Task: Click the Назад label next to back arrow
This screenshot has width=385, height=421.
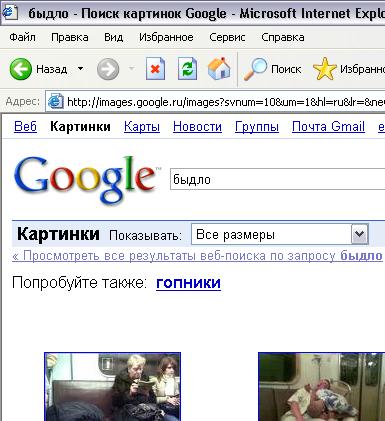Action: [52, 69]
